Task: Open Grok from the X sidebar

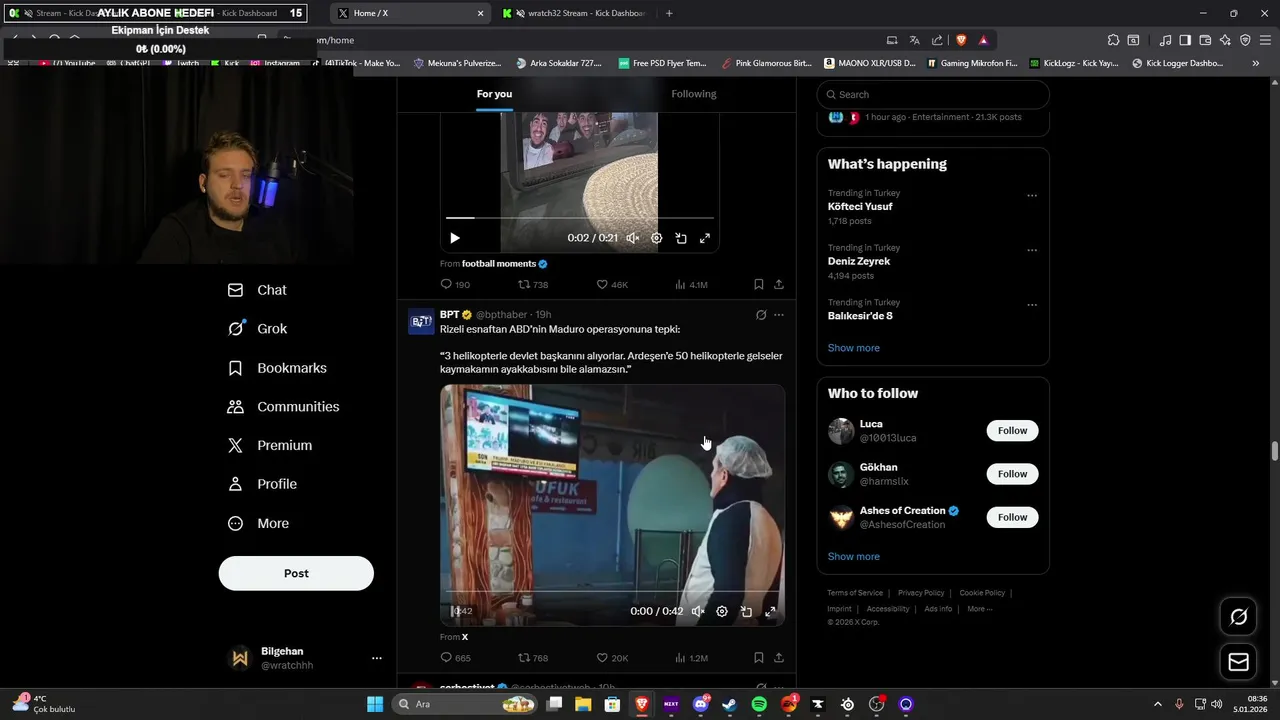Action: pos(257,329)
